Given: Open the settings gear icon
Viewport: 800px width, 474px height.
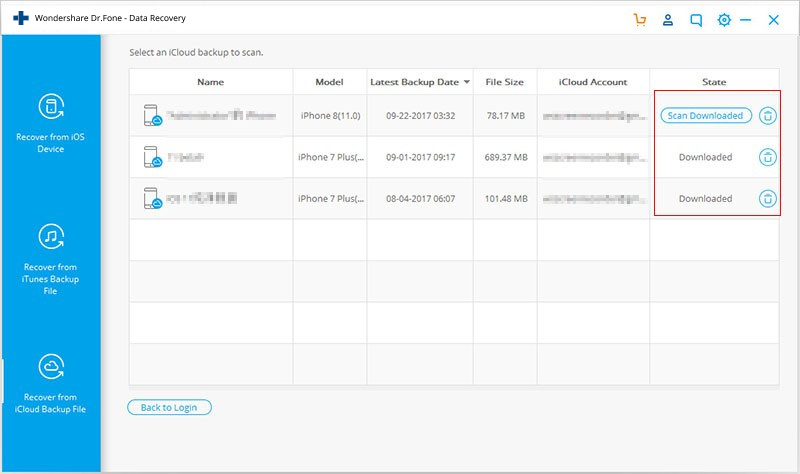Looking at the screenshot, I should click(724, 20).
